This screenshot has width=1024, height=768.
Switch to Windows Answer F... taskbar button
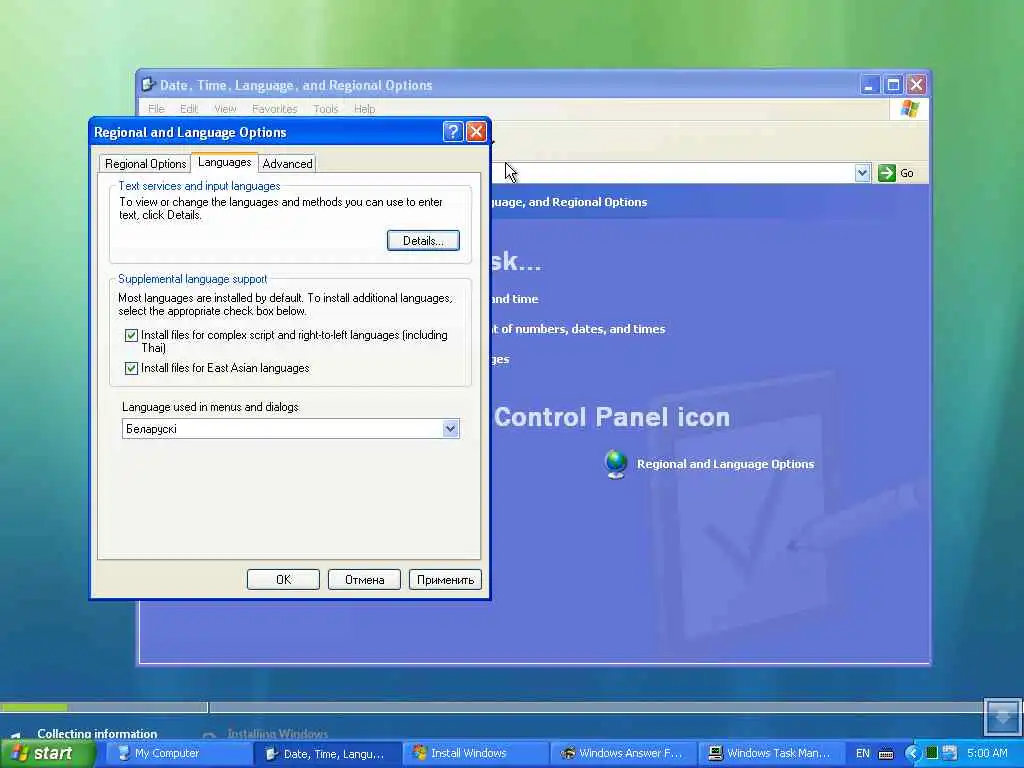pyautogui.click(x=622, y=754)
